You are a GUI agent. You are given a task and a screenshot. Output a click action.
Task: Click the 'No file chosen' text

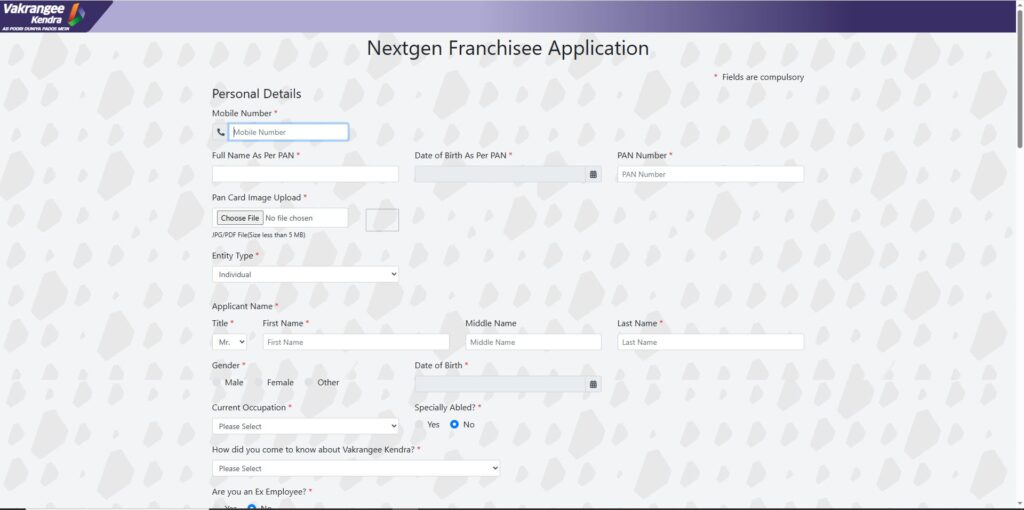tap(289, 218)
